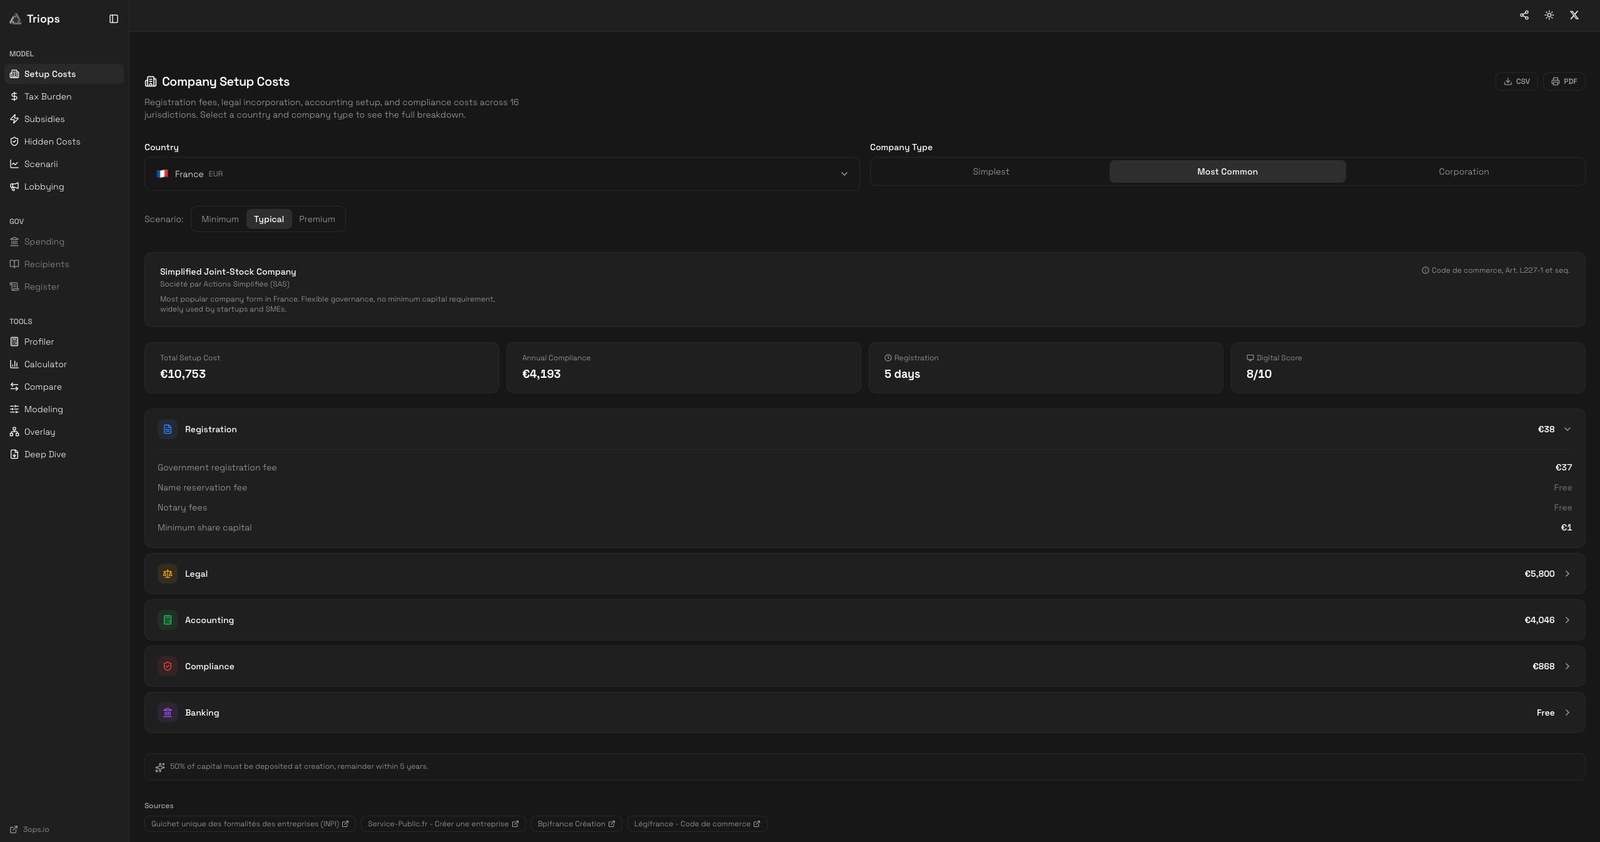The image size is (1600, 842).
Task: Choose the Simplest company type
Action: point(990,172)
